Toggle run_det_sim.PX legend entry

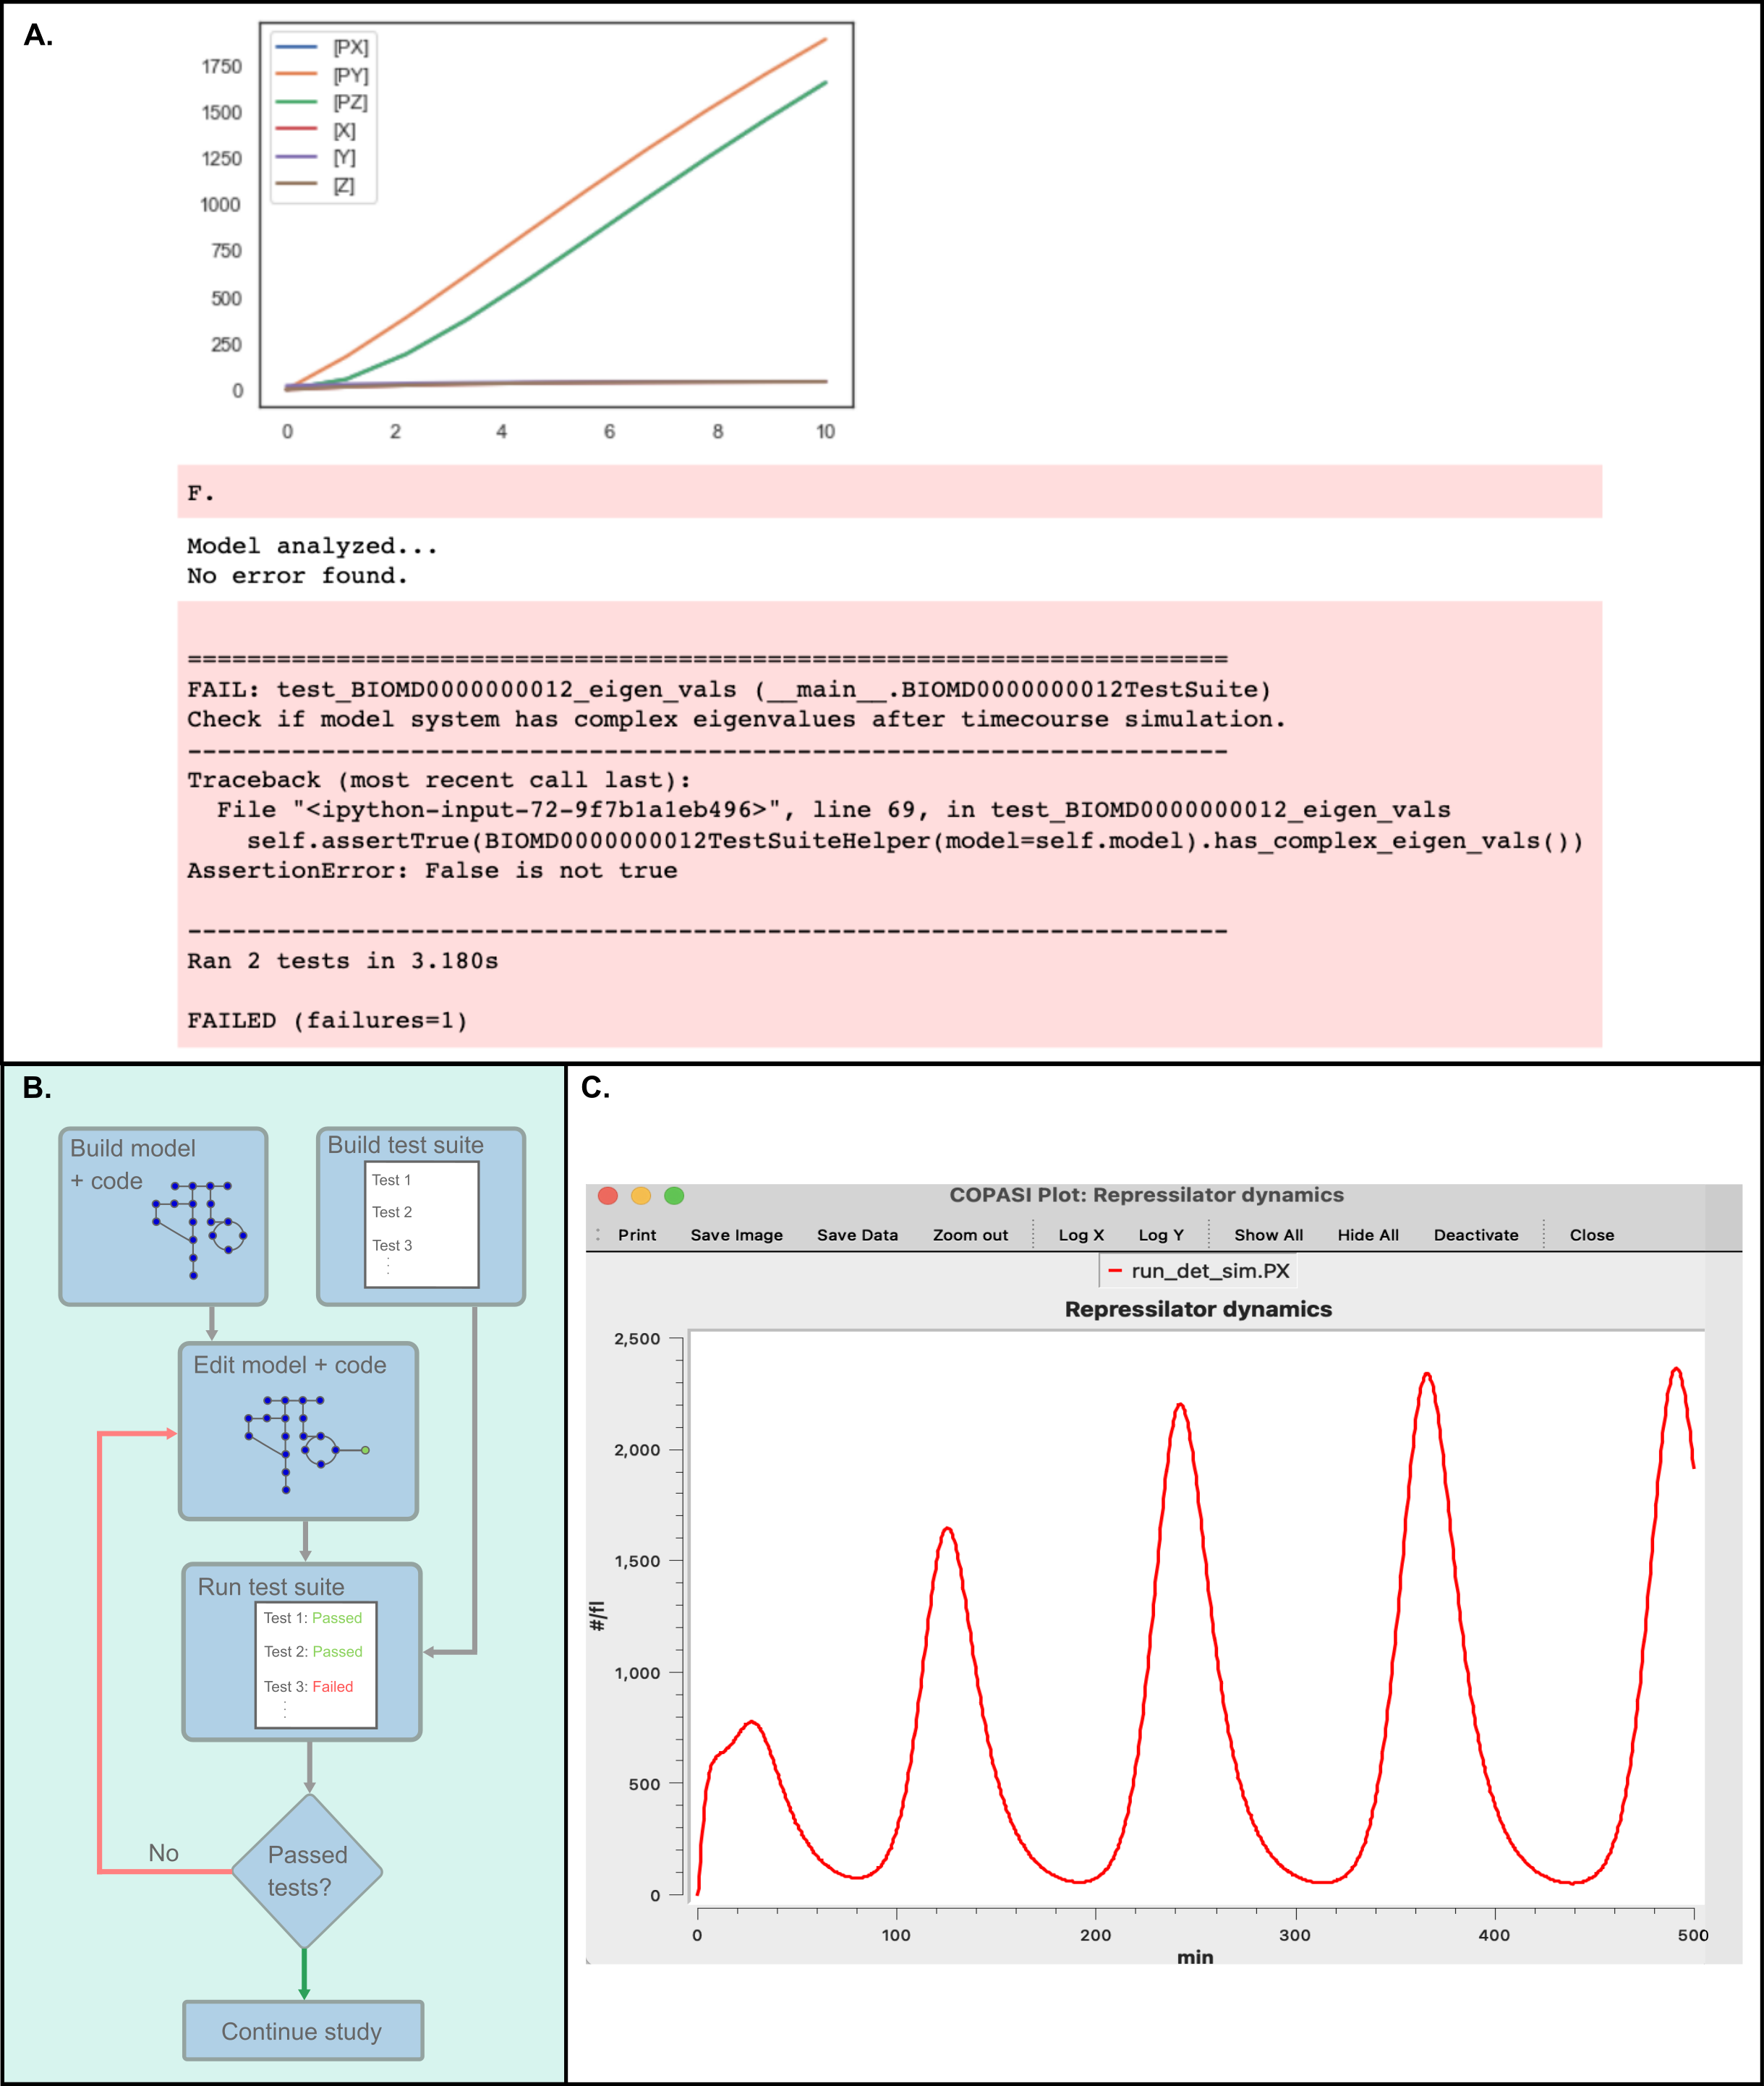(1198, 1271)
